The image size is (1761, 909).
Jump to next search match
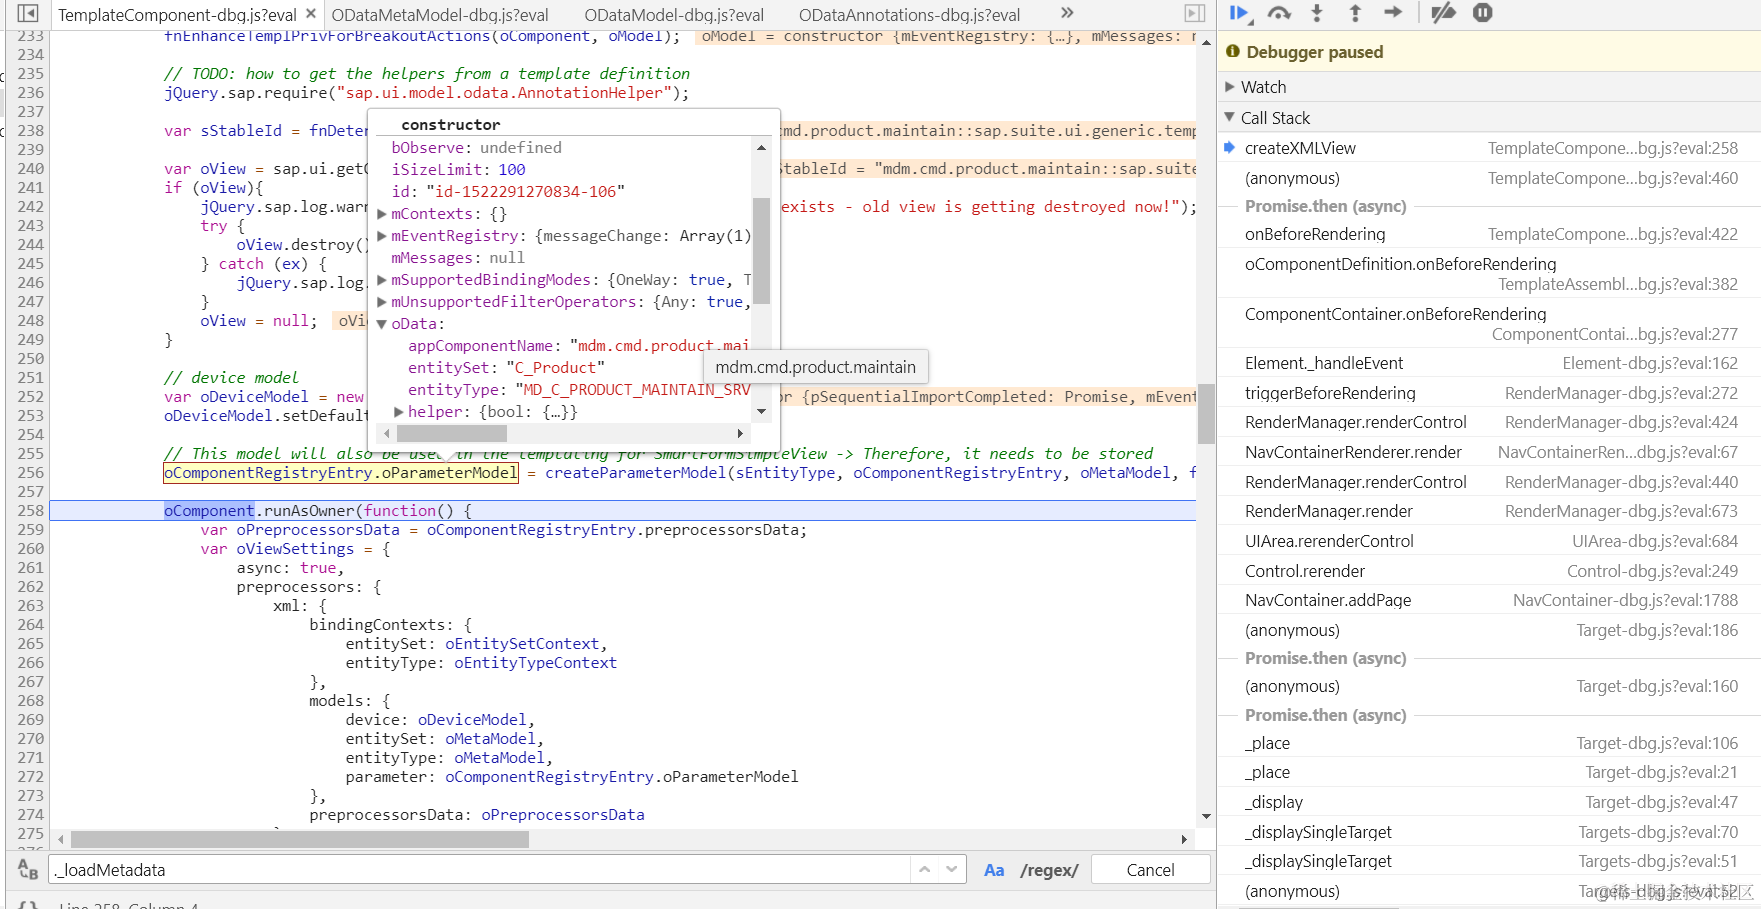point(951,870)
